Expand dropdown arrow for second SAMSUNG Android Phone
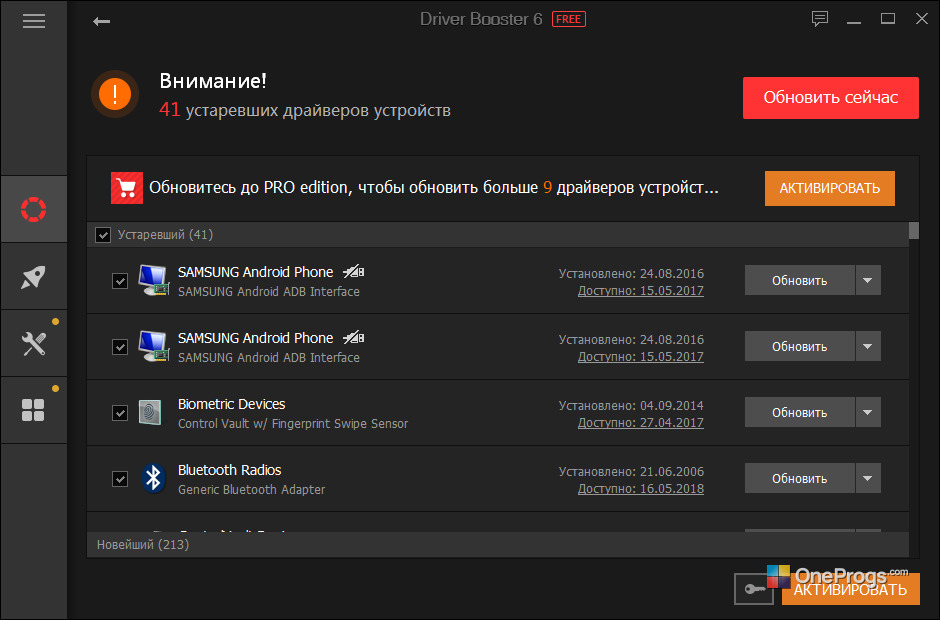 [868, 346]
